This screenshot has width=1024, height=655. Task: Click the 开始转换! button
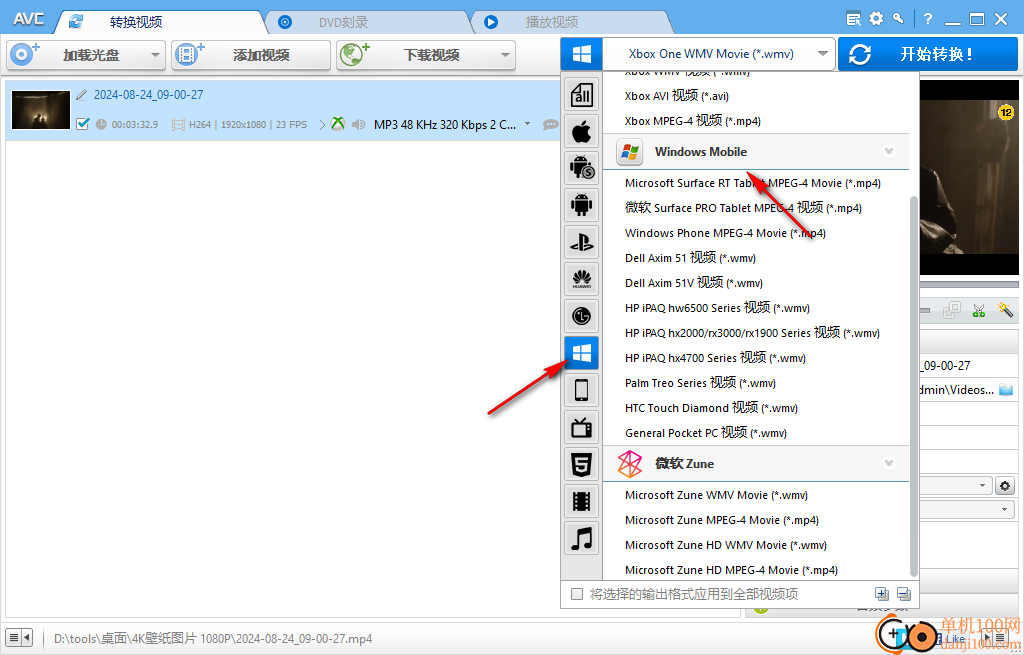point(927,54)
